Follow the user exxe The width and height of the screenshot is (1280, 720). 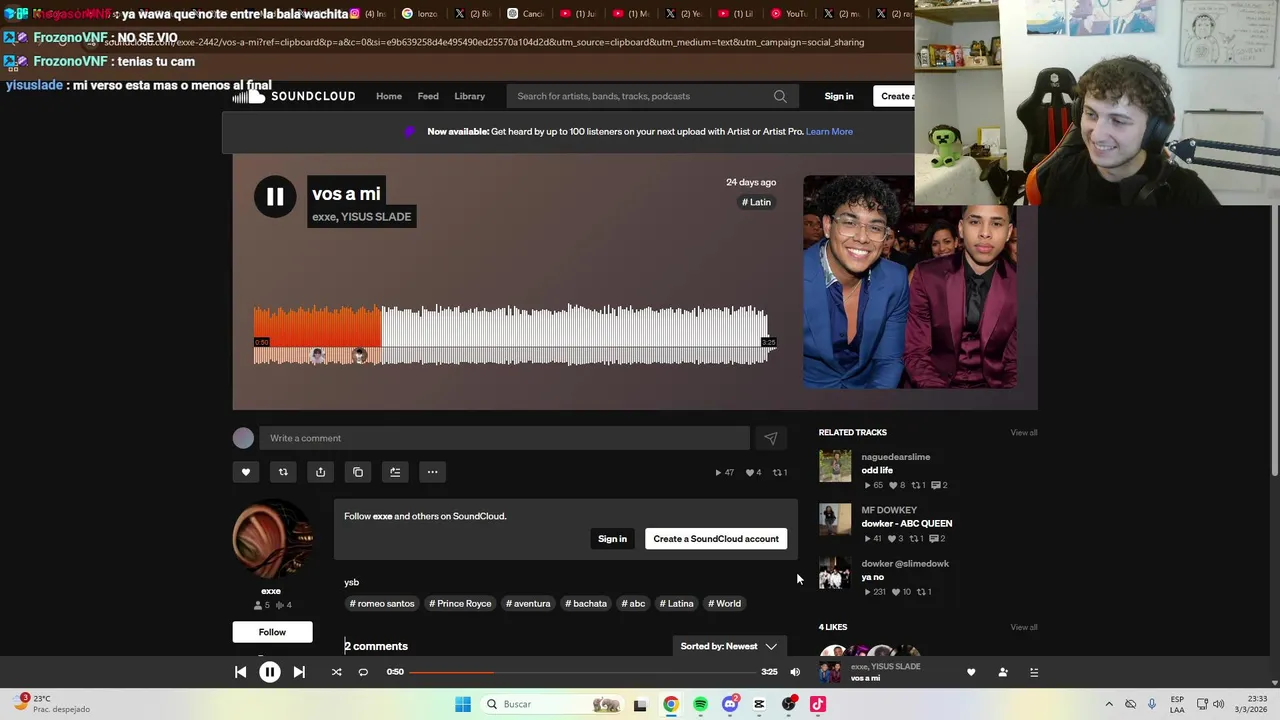point(272,632)
